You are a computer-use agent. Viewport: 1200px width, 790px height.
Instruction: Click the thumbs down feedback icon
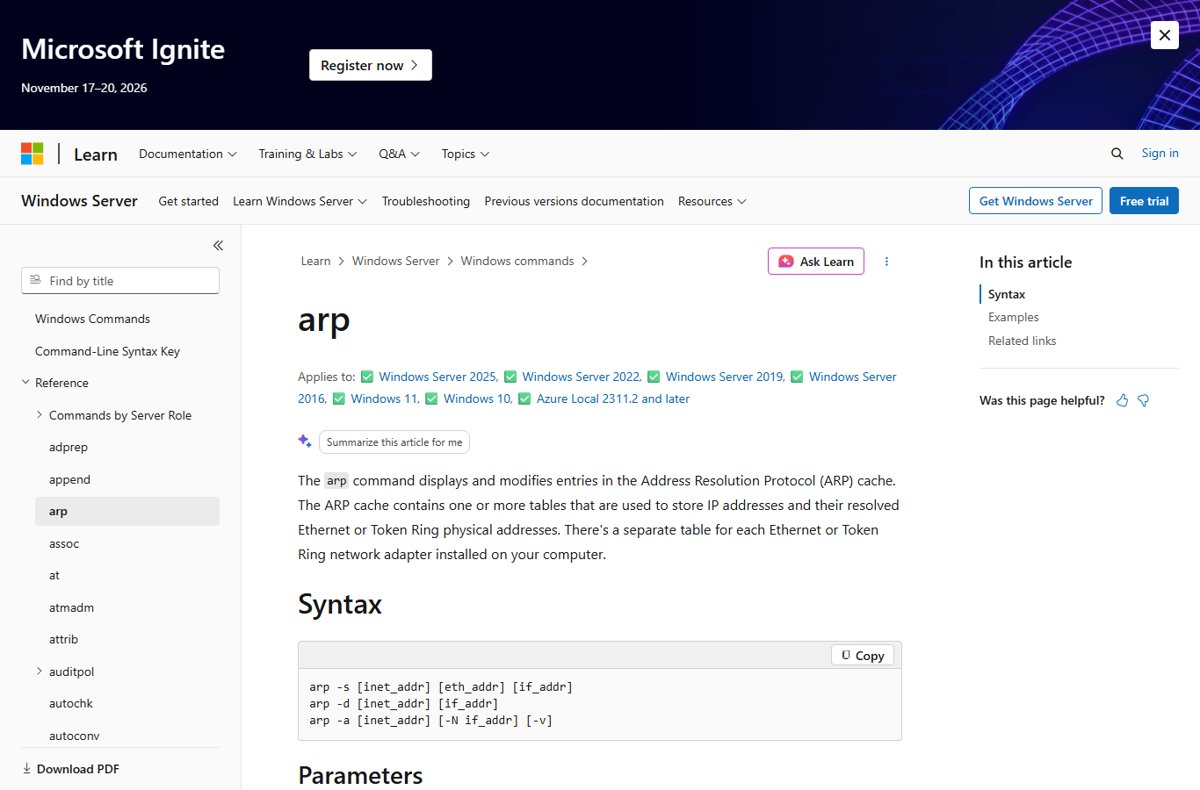[1143, 400]
